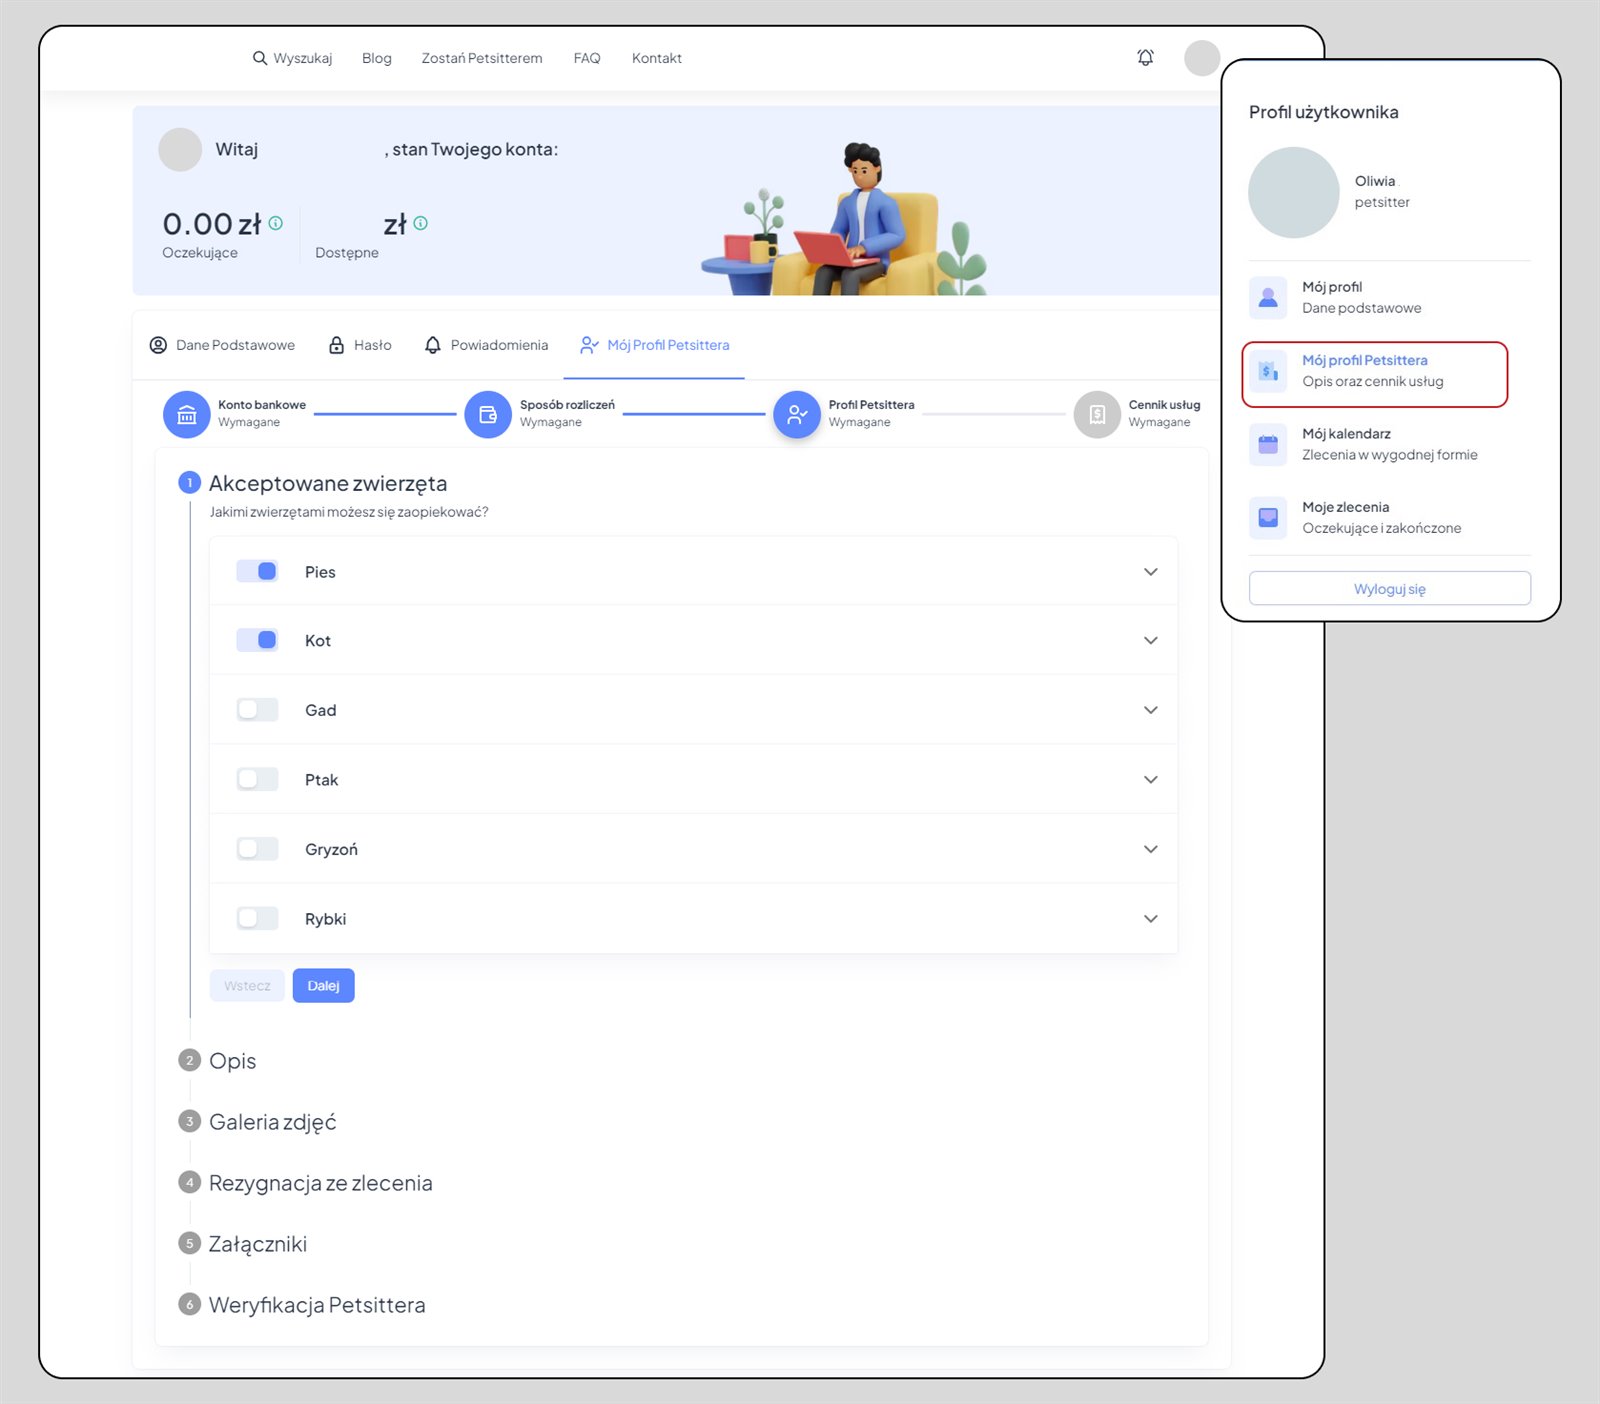
Task: Expand the Gryzoń row chevron
Action: 1150,849
